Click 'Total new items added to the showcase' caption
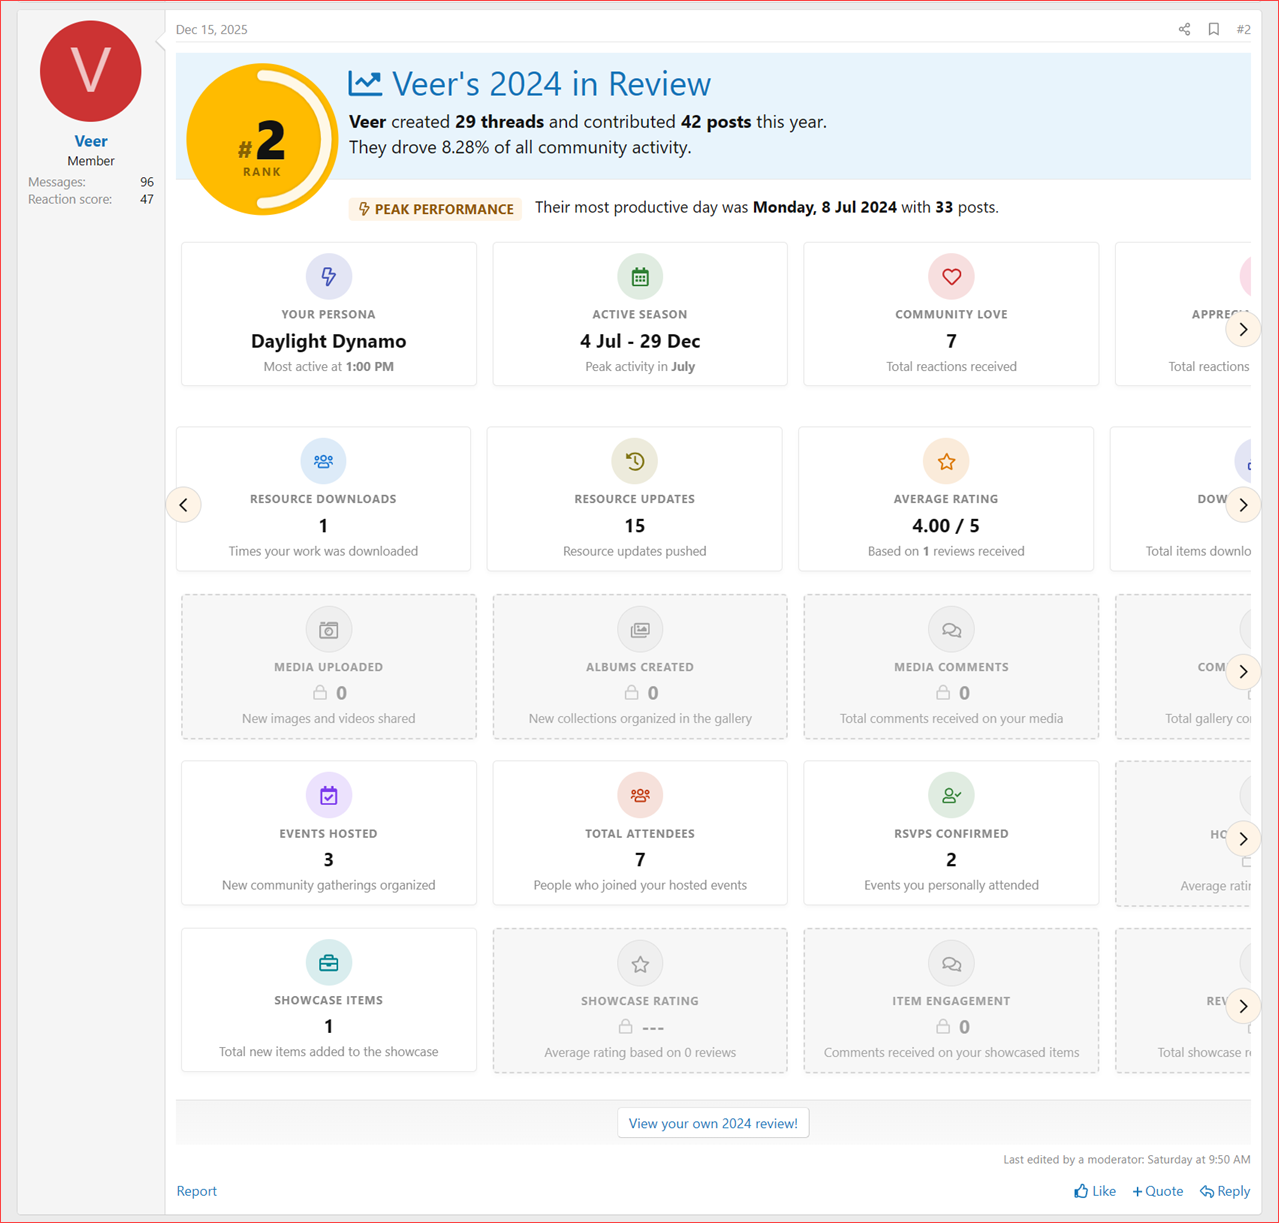 click(x=328, y=1052)
